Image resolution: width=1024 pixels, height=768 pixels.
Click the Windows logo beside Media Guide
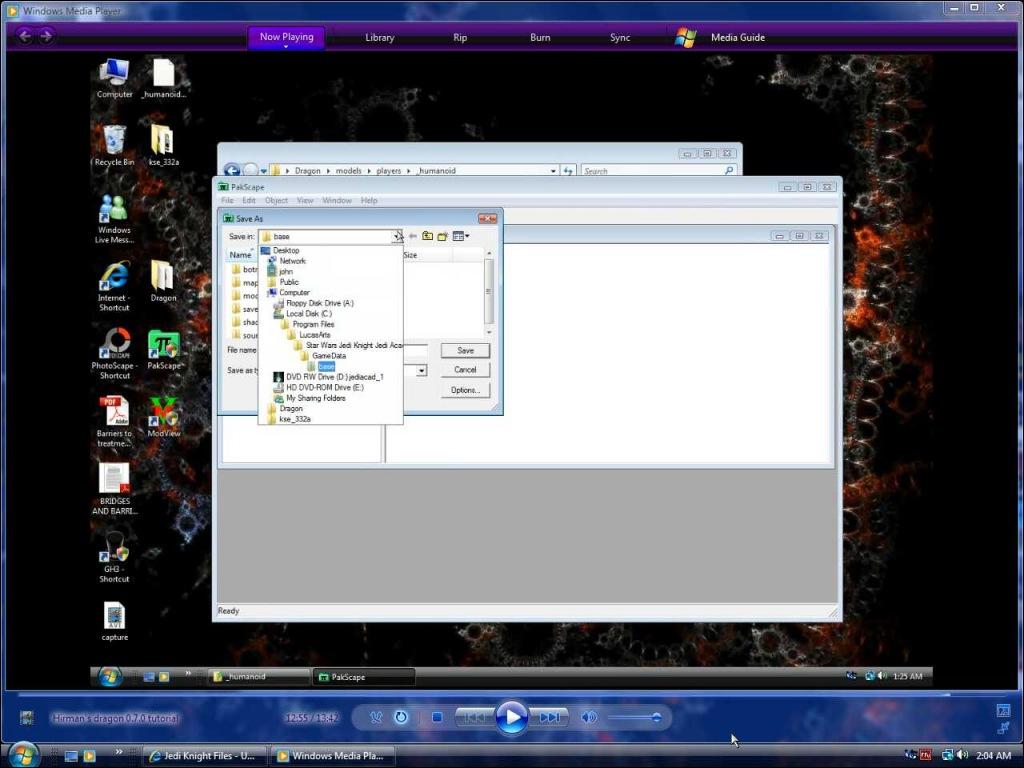click(x=685, y=38)
